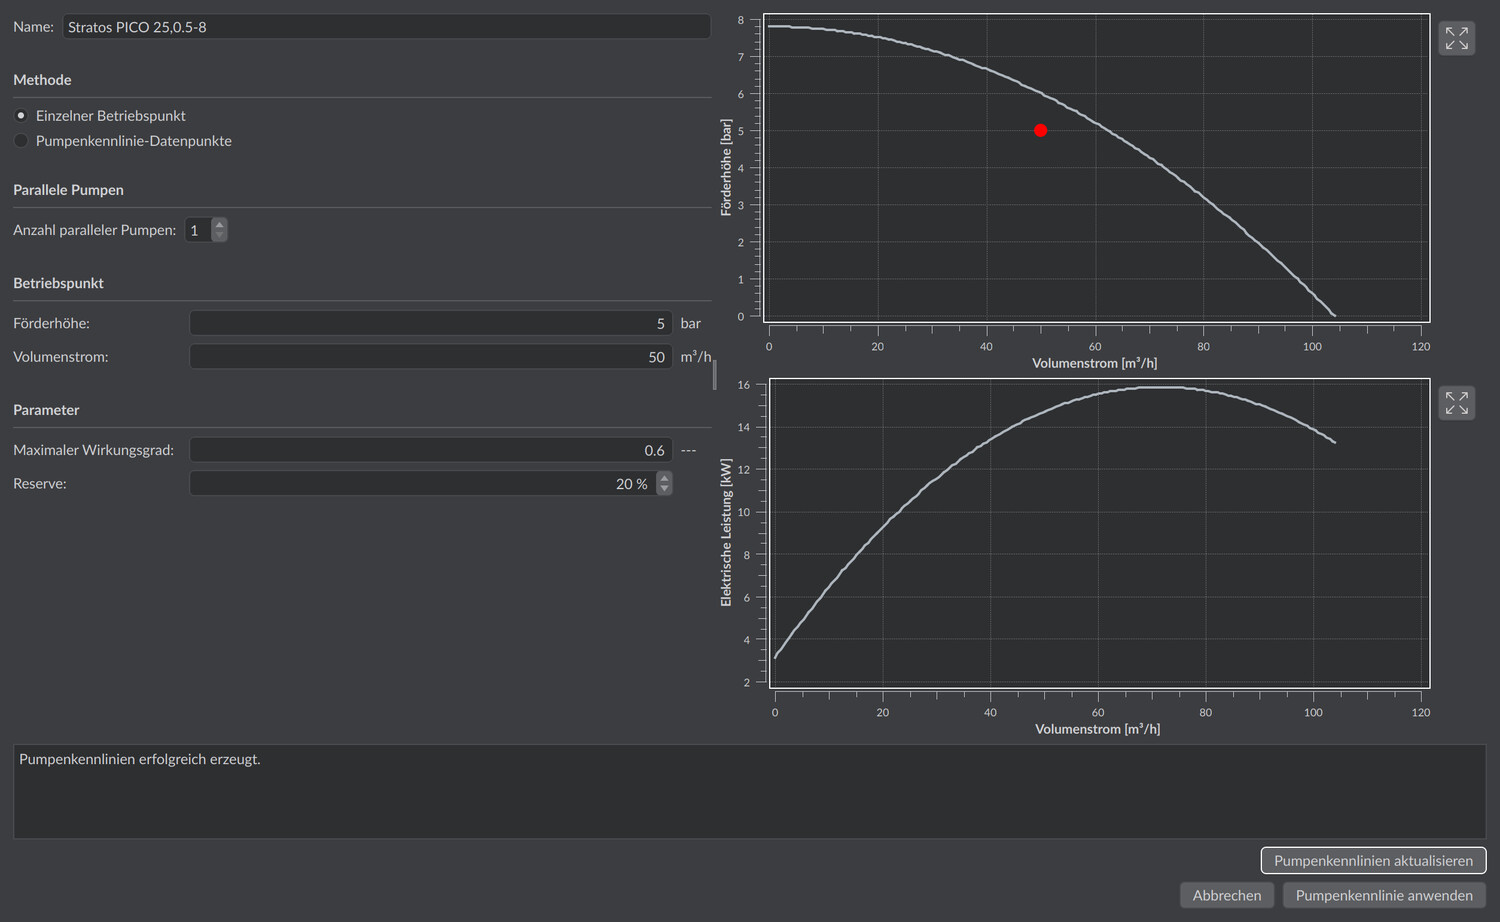
Task: Click the 'Parameter' section heading
Action: click(x=46, y=410)
